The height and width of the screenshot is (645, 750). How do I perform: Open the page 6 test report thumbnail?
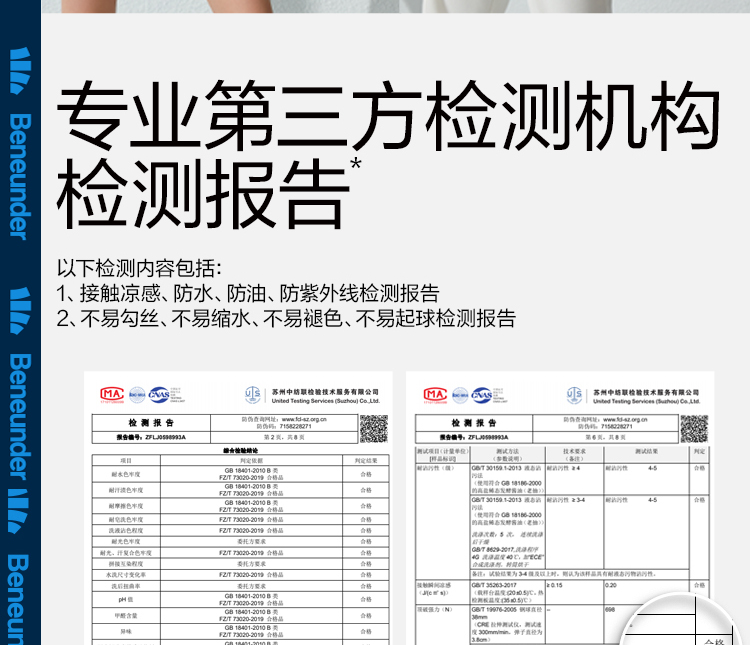pyautogui.click(x=560, y=508)
